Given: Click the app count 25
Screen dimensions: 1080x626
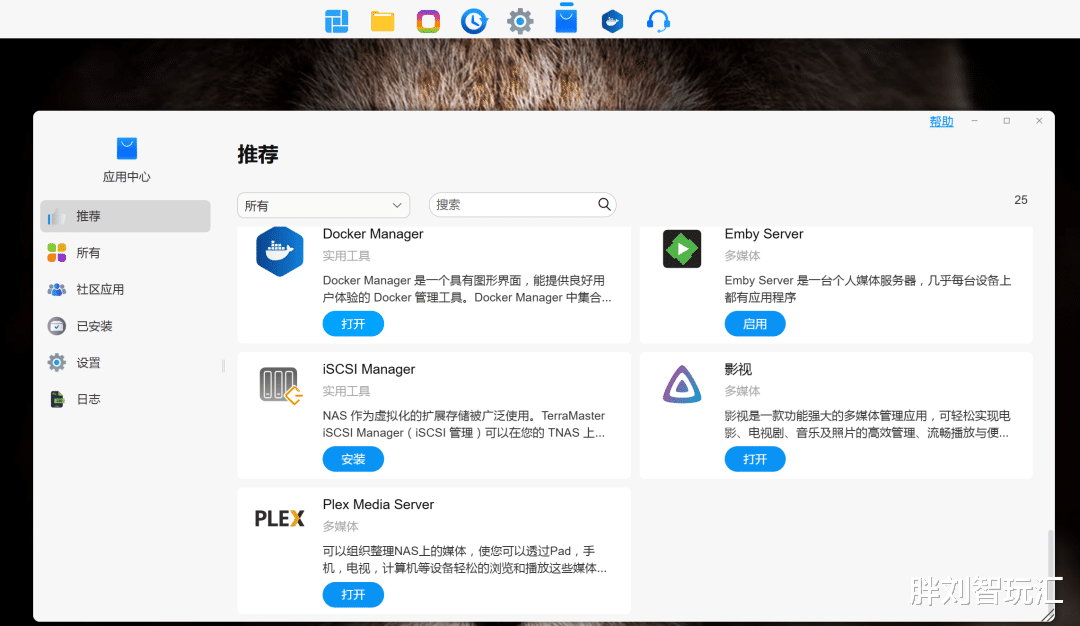Looking at the screenshot, I should point(1021,200).
